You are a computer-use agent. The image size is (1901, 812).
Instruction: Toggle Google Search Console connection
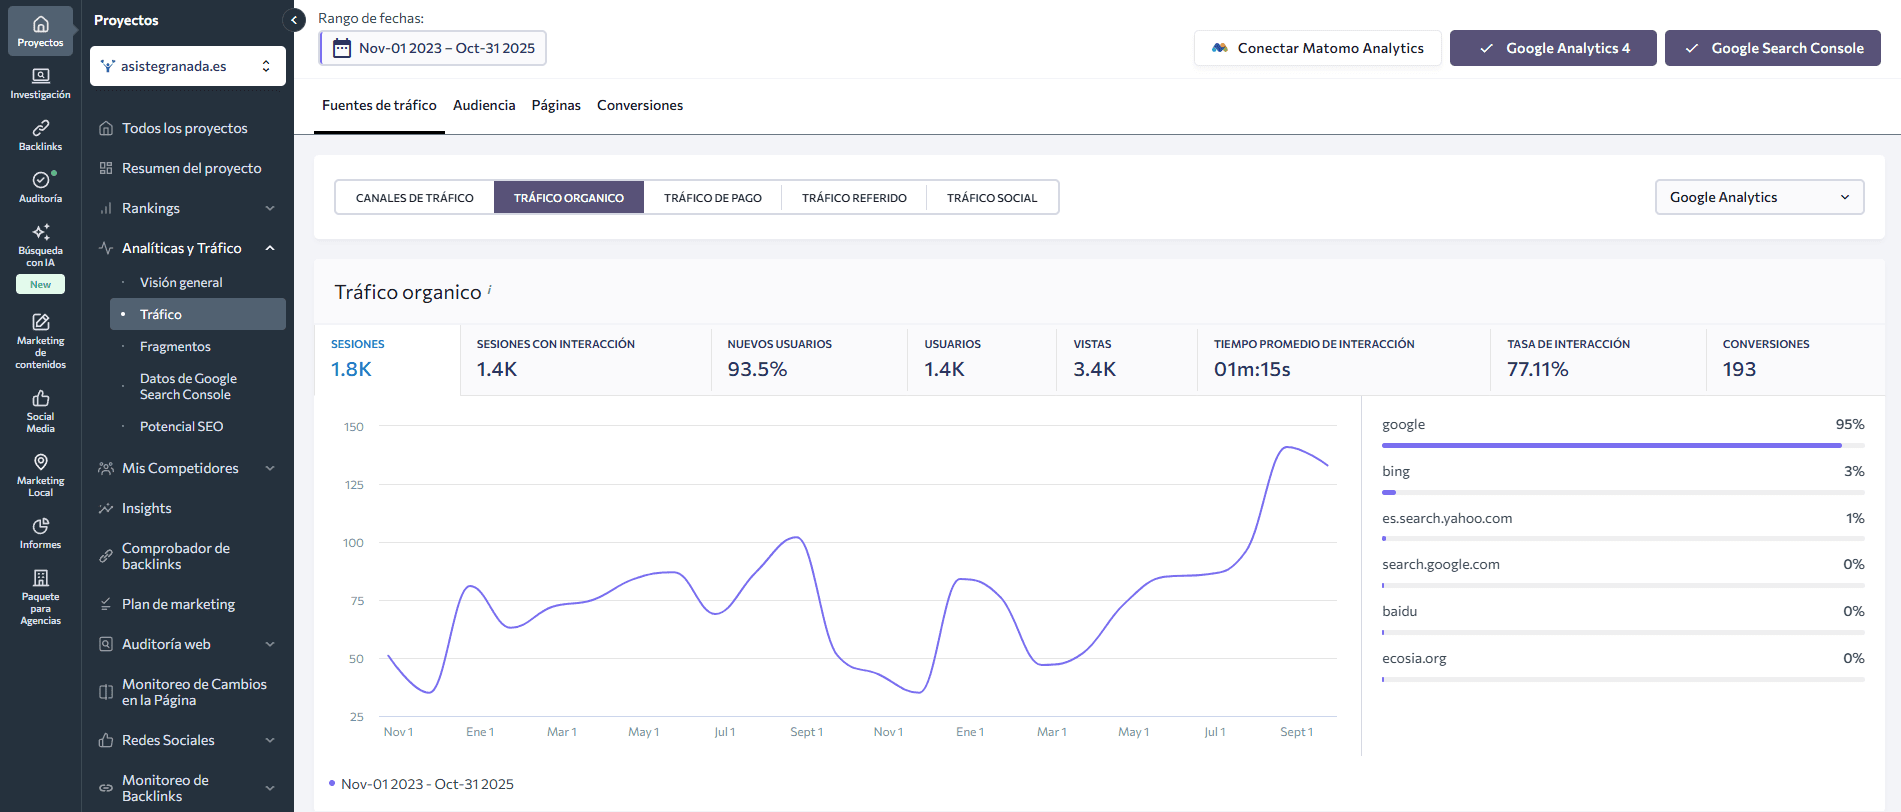coord(1772,48)
